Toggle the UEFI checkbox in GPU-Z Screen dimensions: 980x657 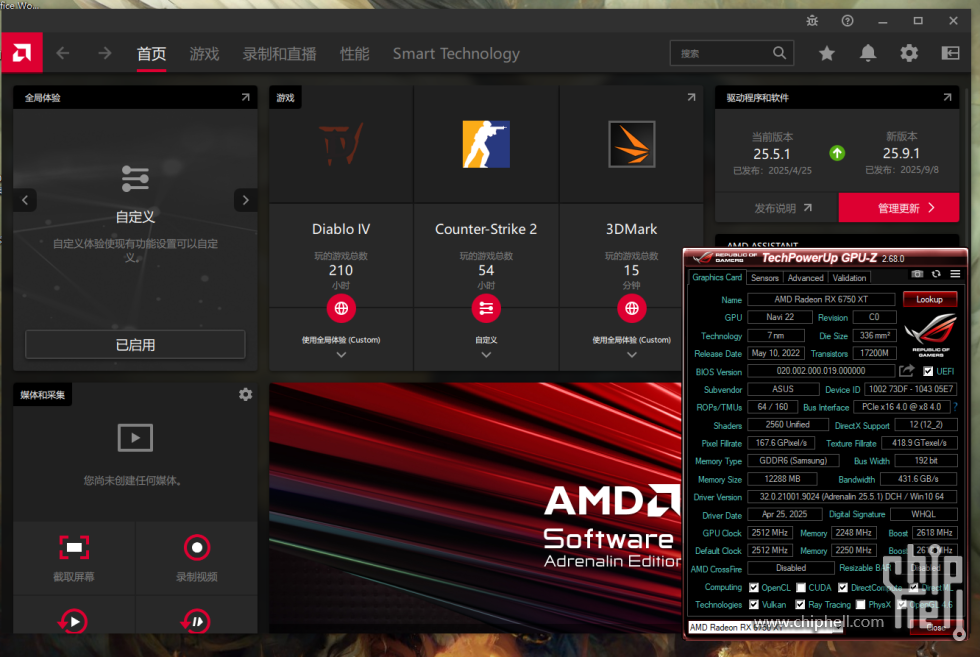[x=928, y=371]
